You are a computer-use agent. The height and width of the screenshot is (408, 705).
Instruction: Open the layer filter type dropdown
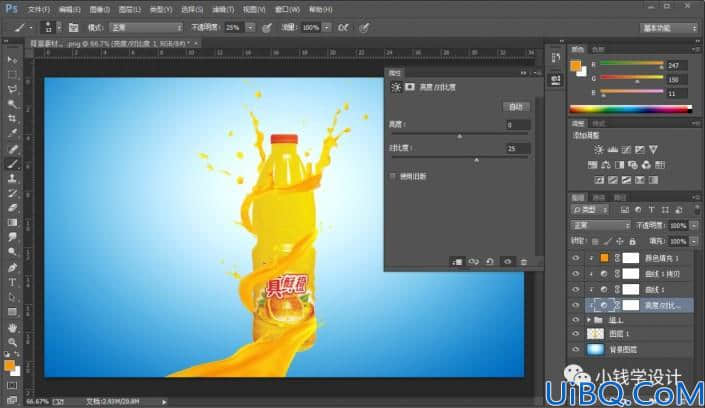click(590, 210)
